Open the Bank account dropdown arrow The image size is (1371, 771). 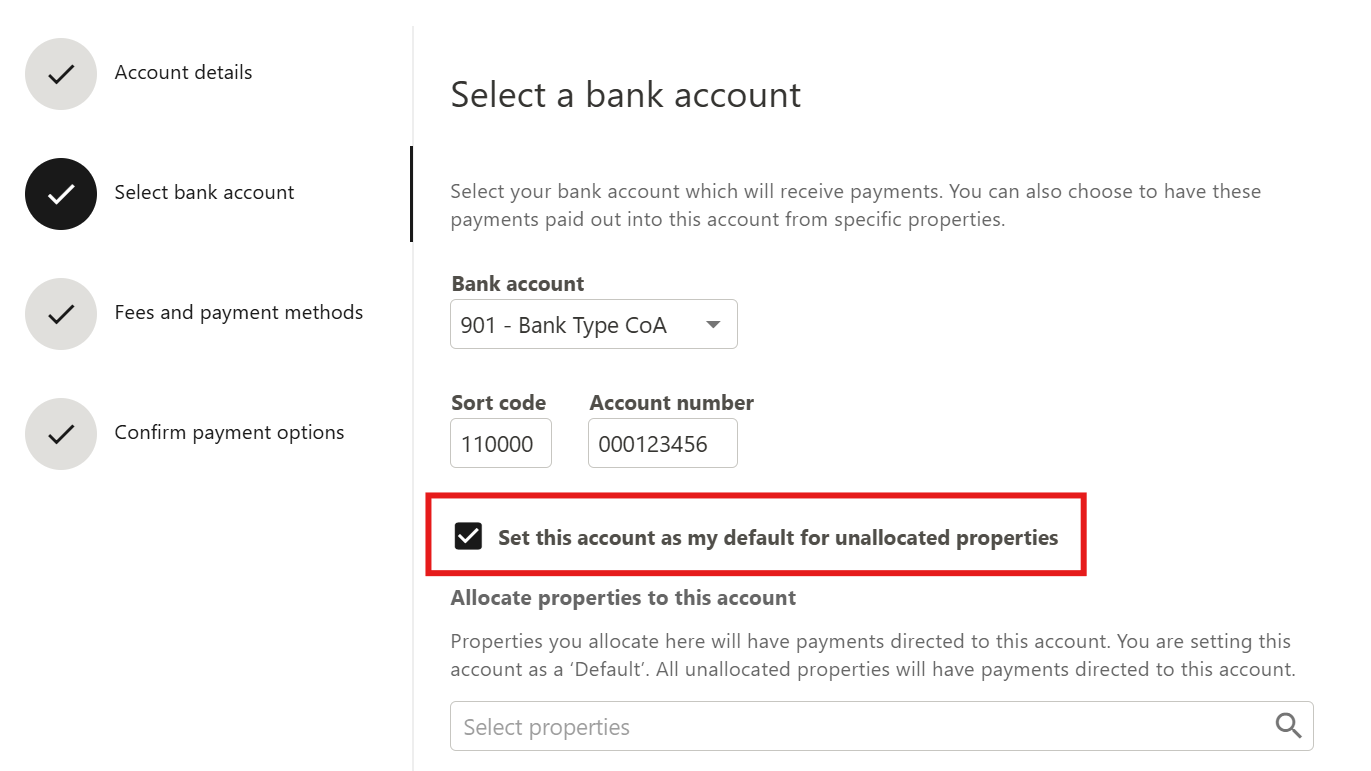pos(713,325)
